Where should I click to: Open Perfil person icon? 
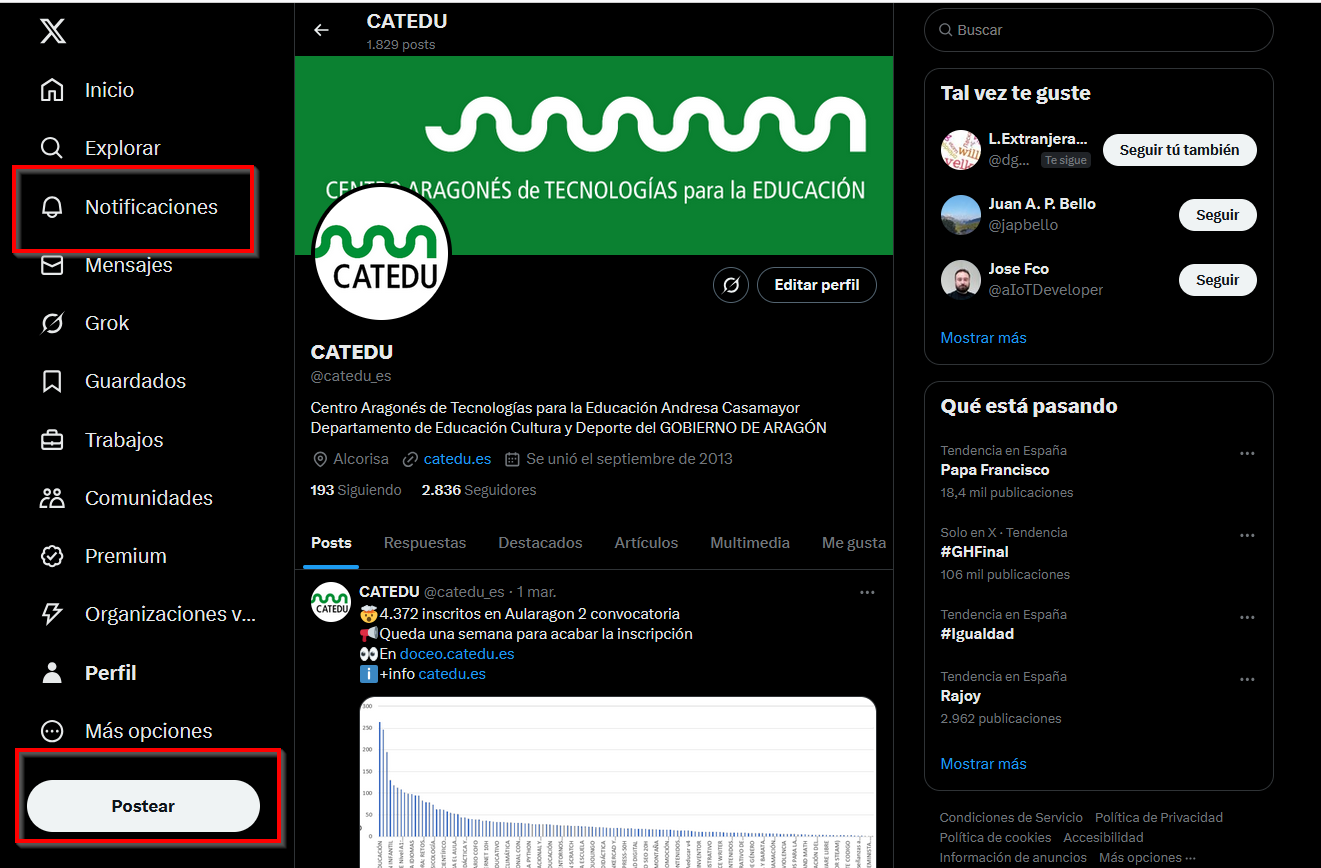(x=51, y=673)
